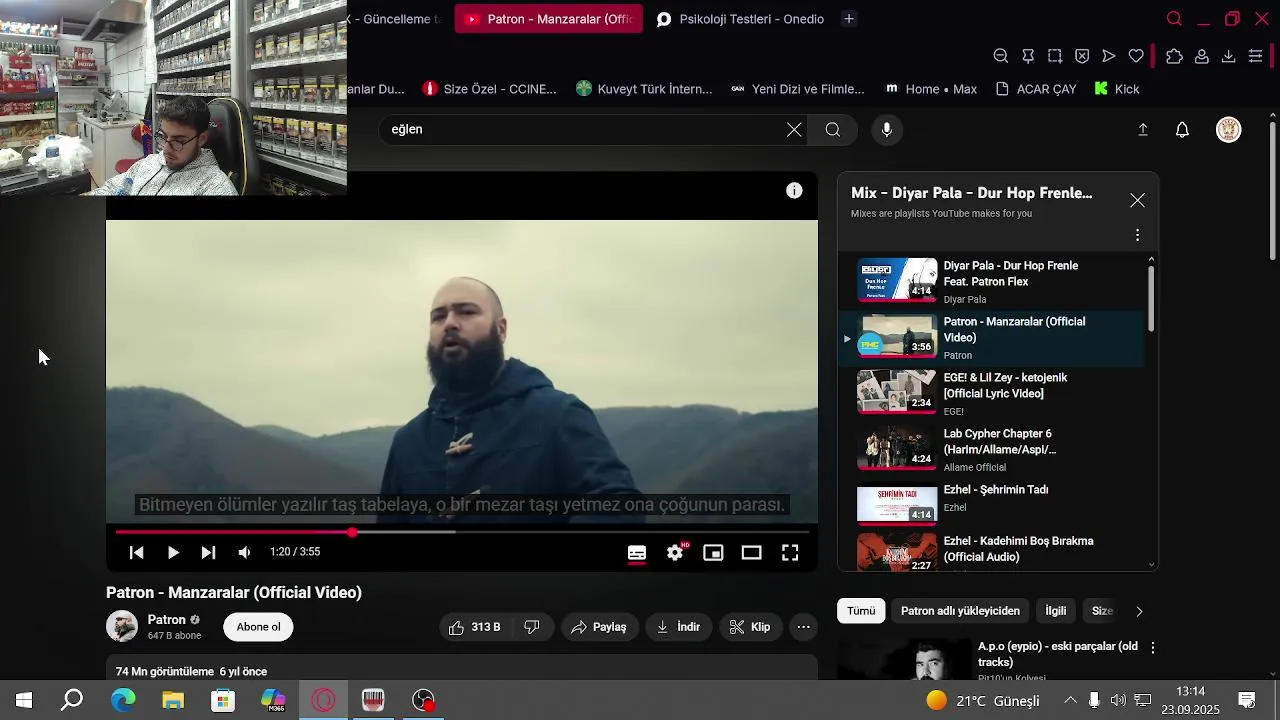Open Microsoft Edge from taskbar
1280x720 pixels.
123,700
